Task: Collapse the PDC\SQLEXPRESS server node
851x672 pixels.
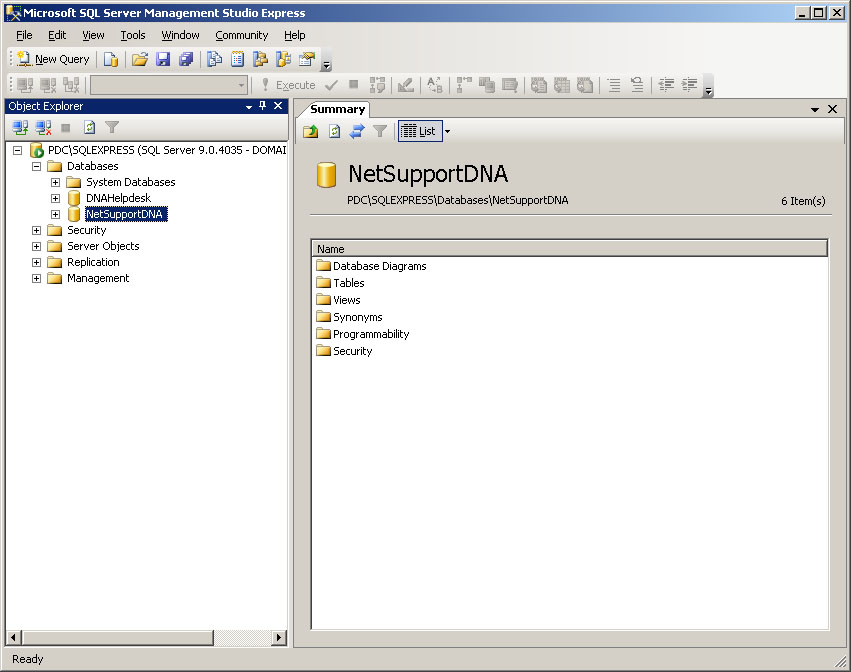Action: coord(17,150)
